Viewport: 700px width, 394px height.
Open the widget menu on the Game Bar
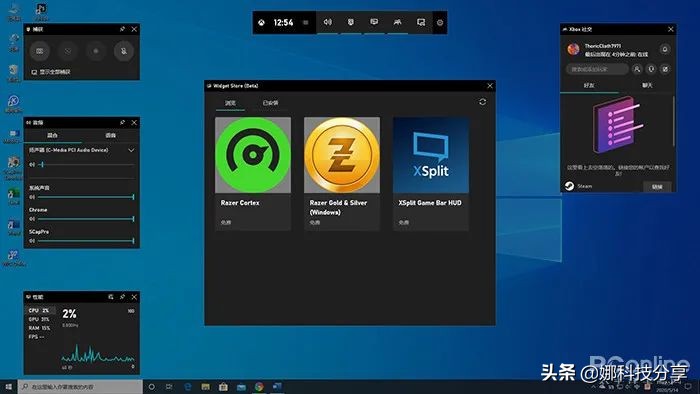[x=305, y=22]
